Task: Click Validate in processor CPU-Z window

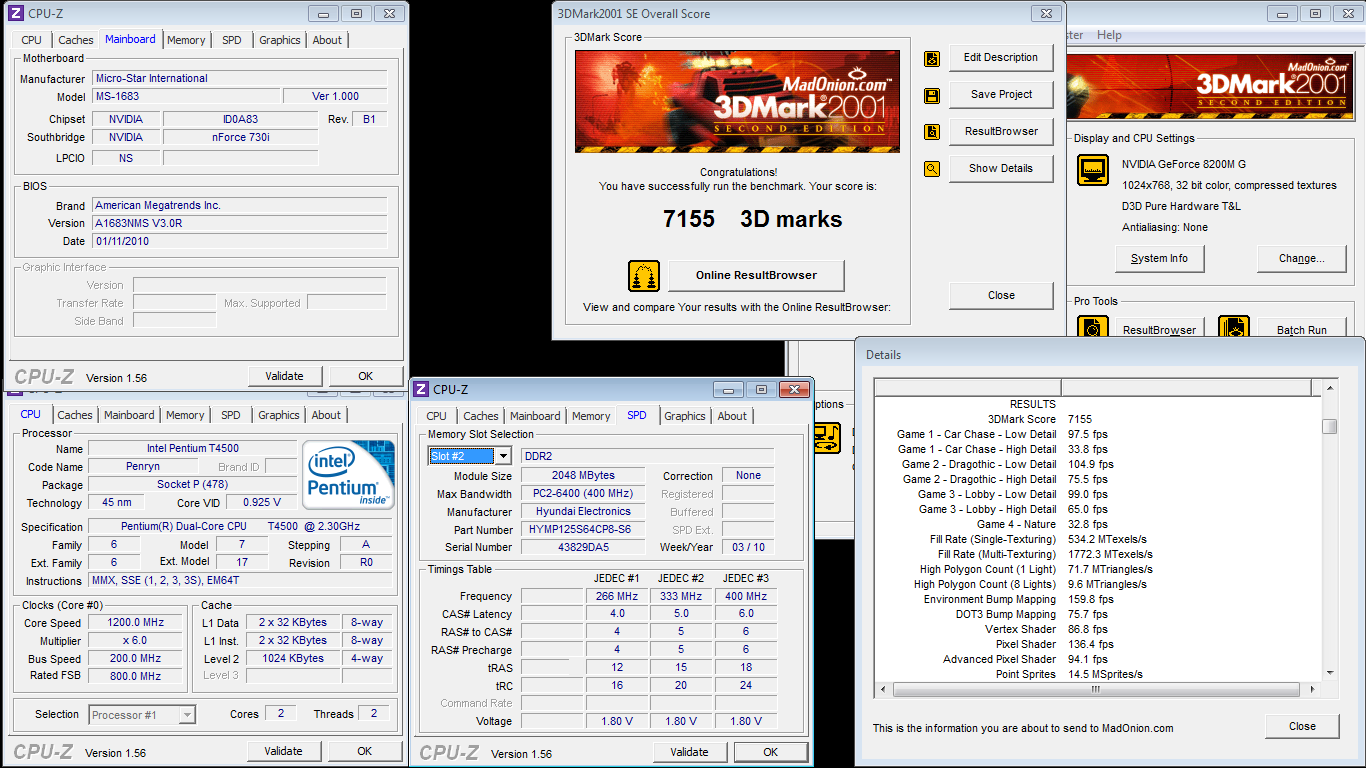Action: tap(283, 751)
